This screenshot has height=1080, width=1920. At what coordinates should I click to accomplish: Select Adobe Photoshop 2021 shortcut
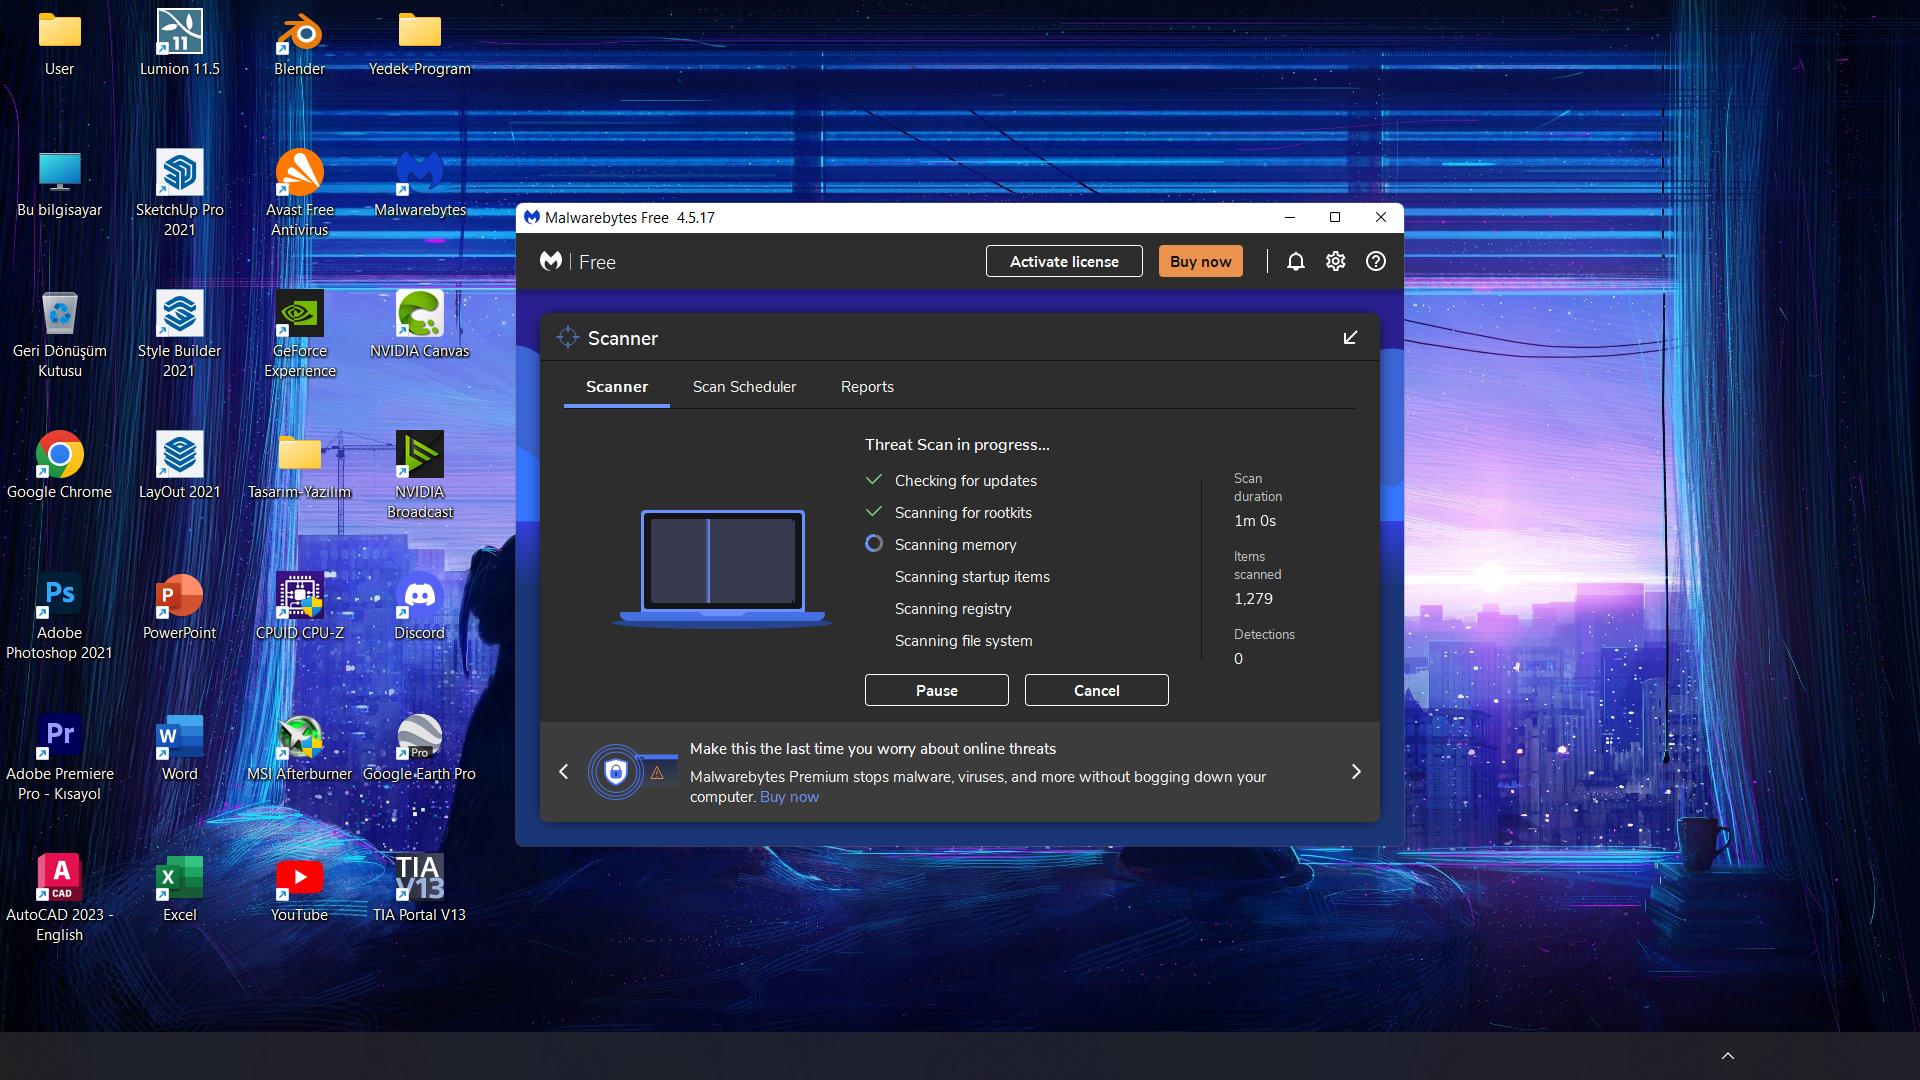click(60, 617)
